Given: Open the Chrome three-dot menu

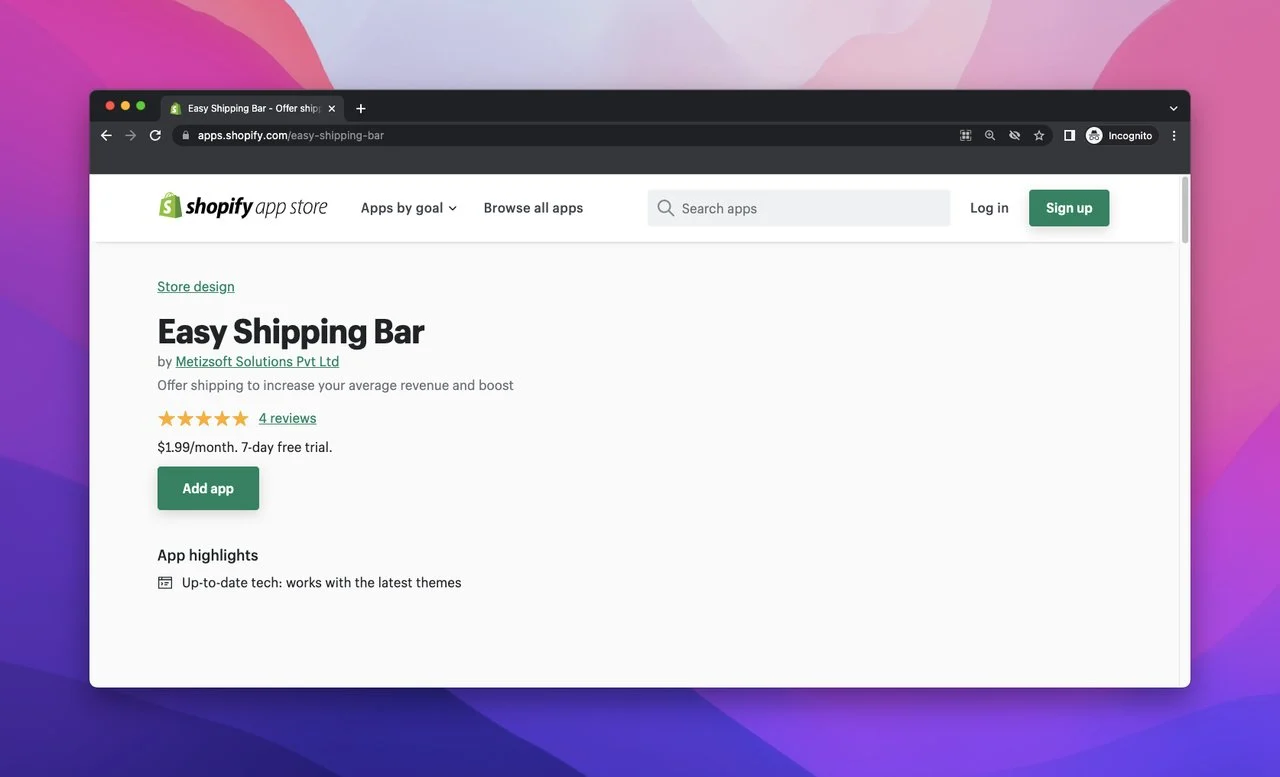Looking at the screenshot, I should tap(1174, 135).
